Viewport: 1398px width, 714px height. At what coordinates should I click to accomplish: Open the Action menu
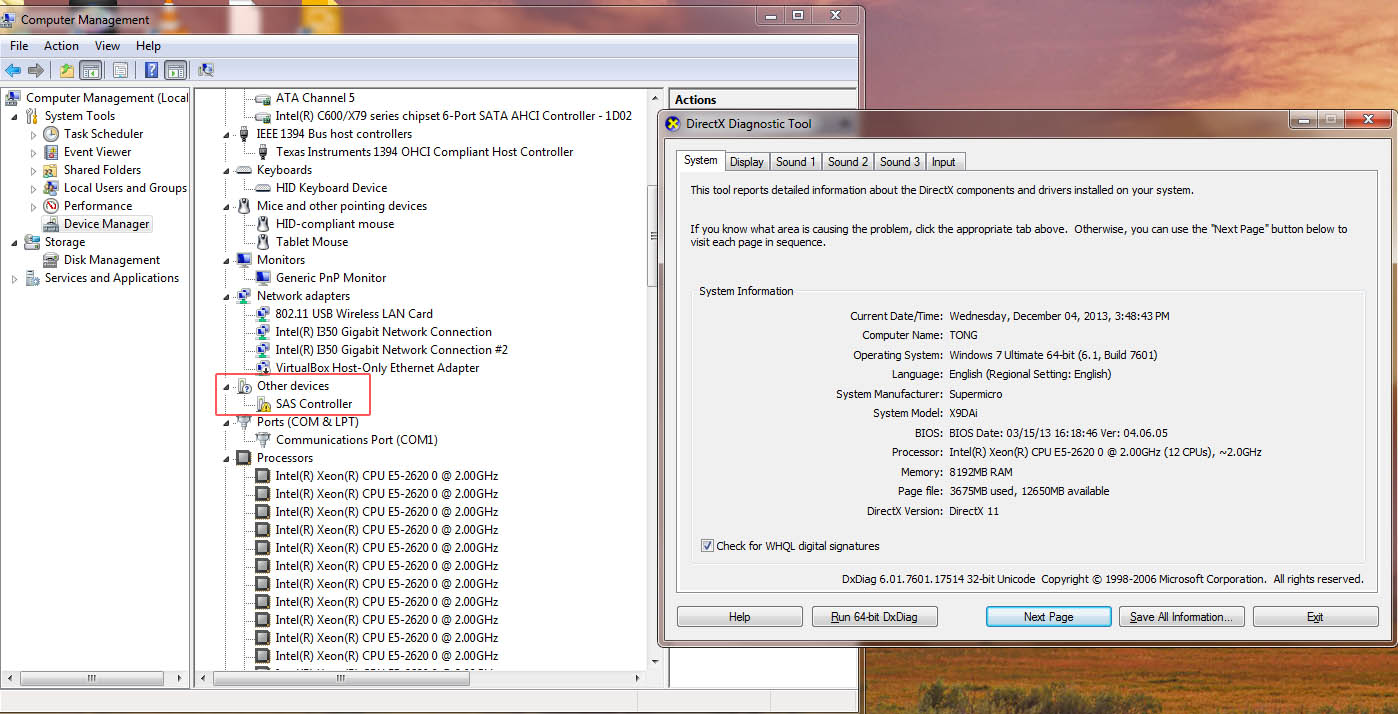point(61,46)
